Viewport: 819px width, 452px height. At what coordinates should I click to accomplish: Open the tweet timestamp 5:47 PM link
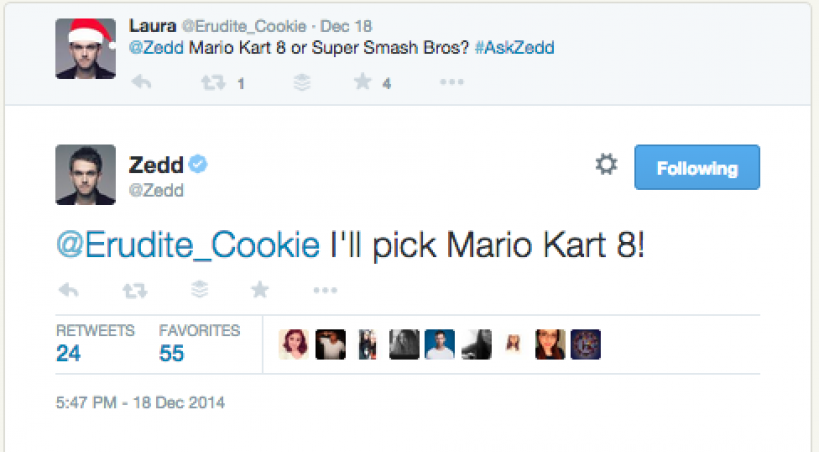[x=140, y=403]
